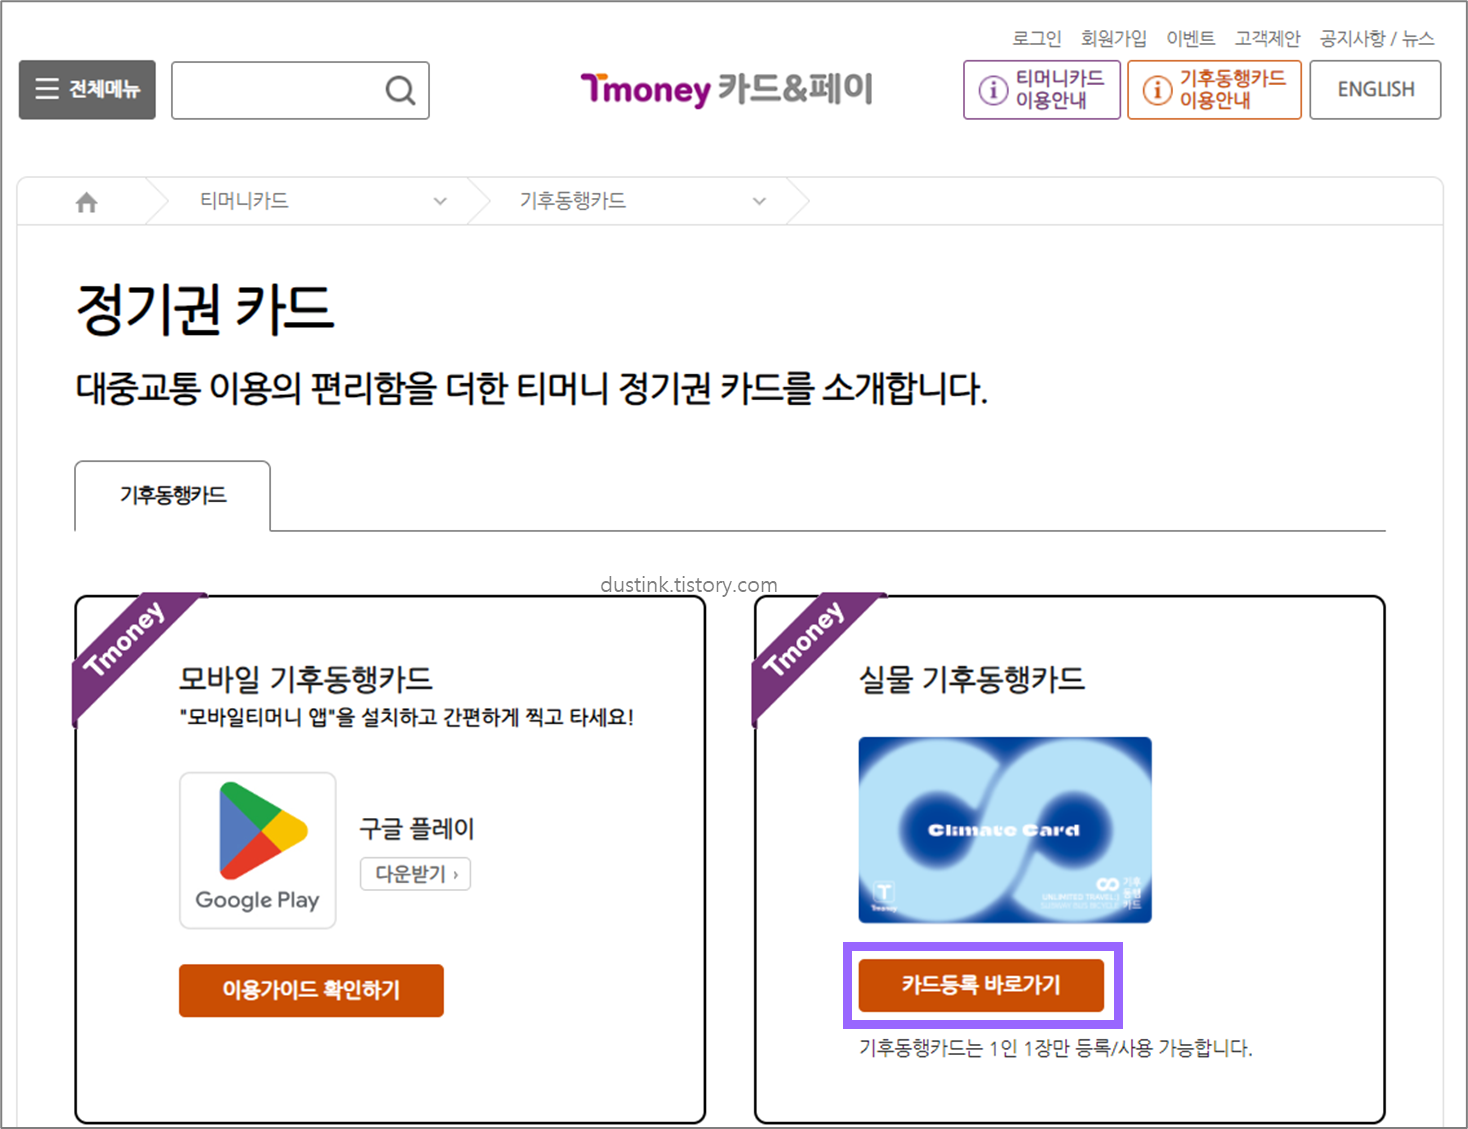The image size is (1468, 1129).
Task: Click the info icon in 티머니카드 이용안내
Action: (993, 90)
